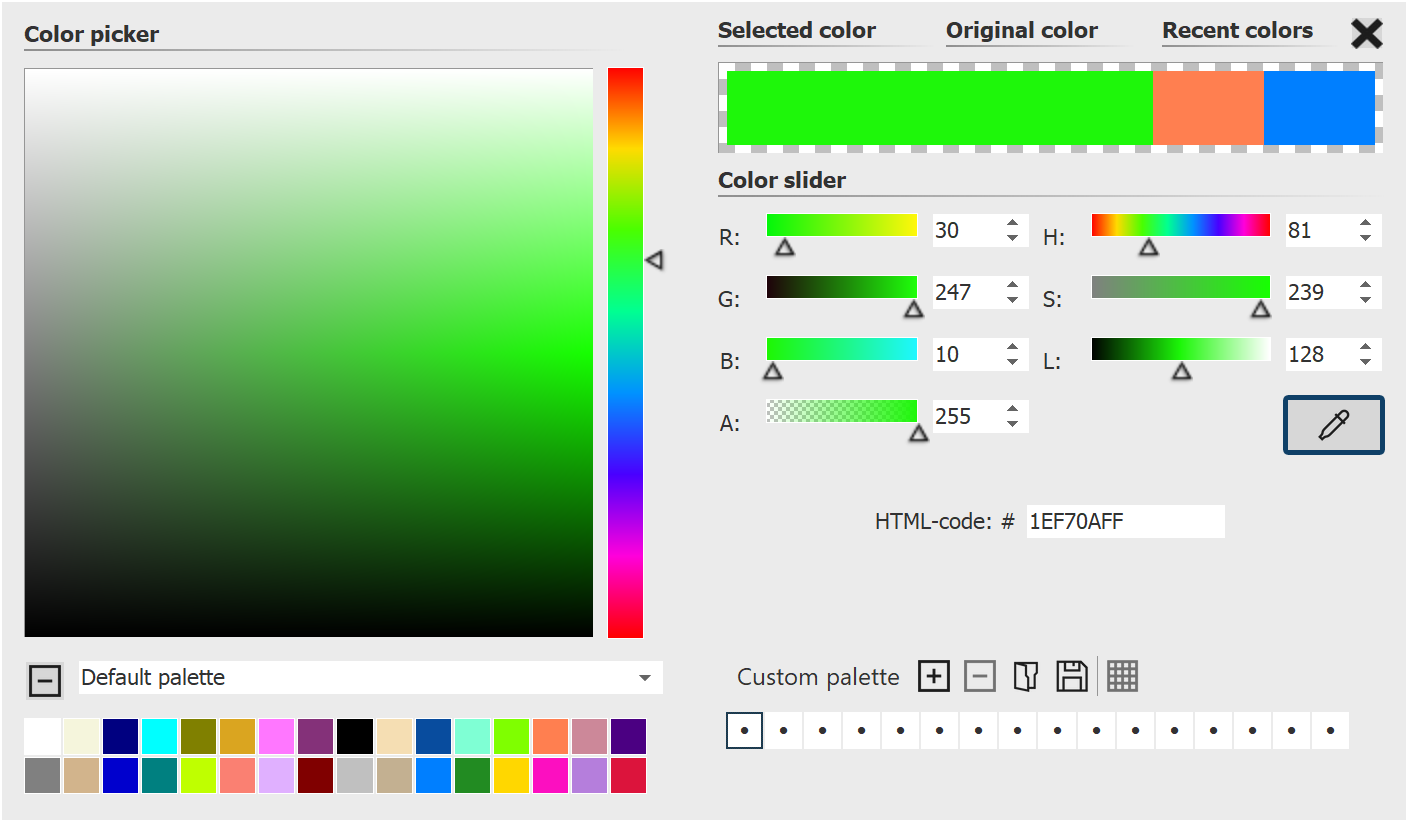Switch the custom palette to grid view

1122,676
